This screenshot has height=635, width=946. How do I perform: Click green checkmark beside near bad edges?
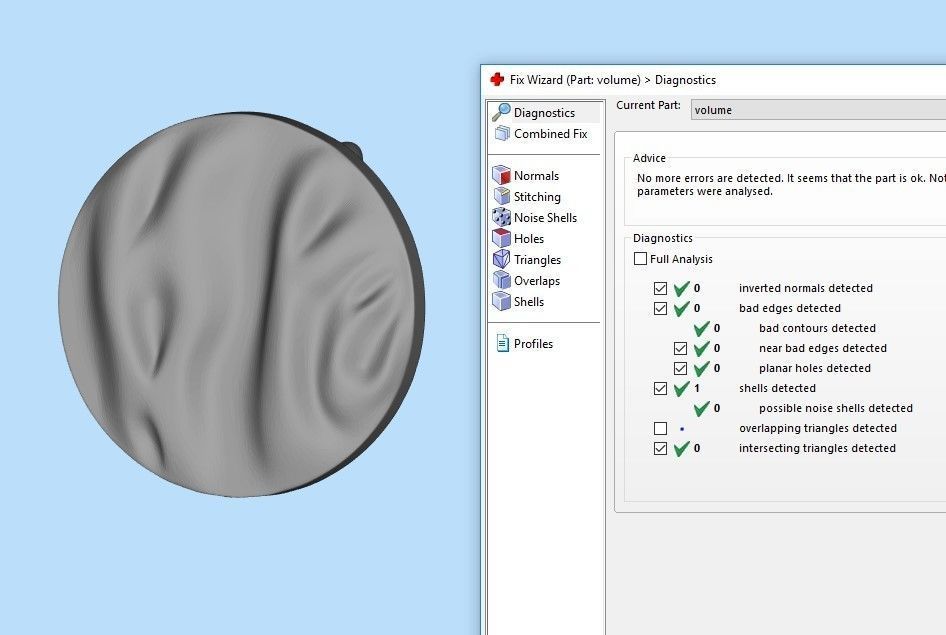[702, 348]
